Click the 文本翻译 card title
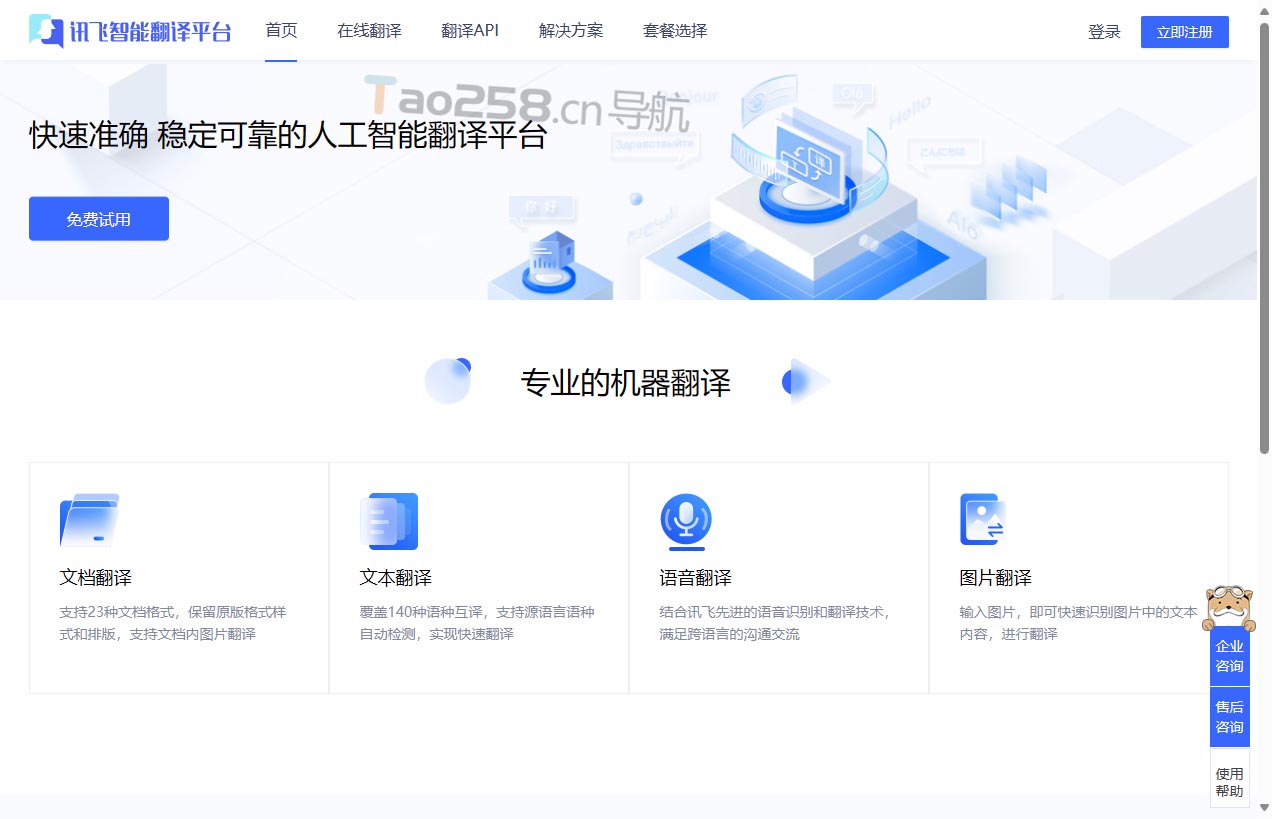This screenshot has width=1272, height=819. [x=396, y=578]
